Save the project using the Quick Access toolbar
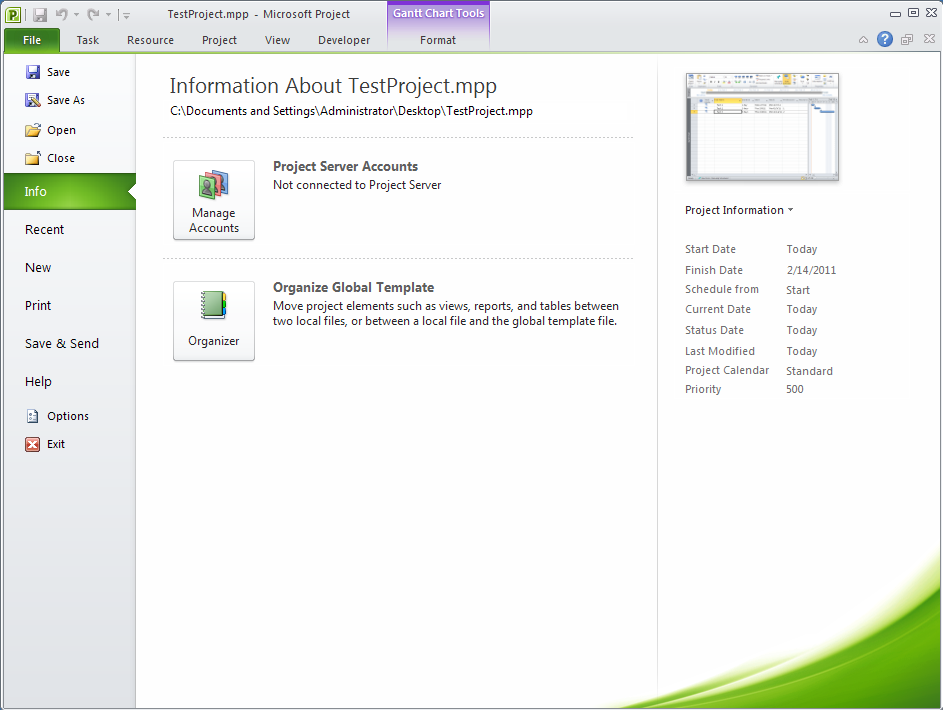This screenshot has height=710, width=943. pyautogui.click(x=40, y=14)
